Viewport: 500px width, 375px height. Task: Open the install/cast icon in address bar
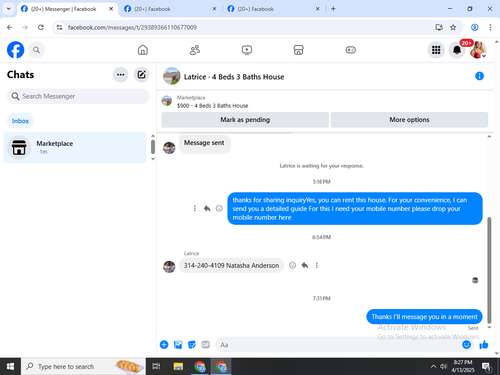click(x=439, y=27)
